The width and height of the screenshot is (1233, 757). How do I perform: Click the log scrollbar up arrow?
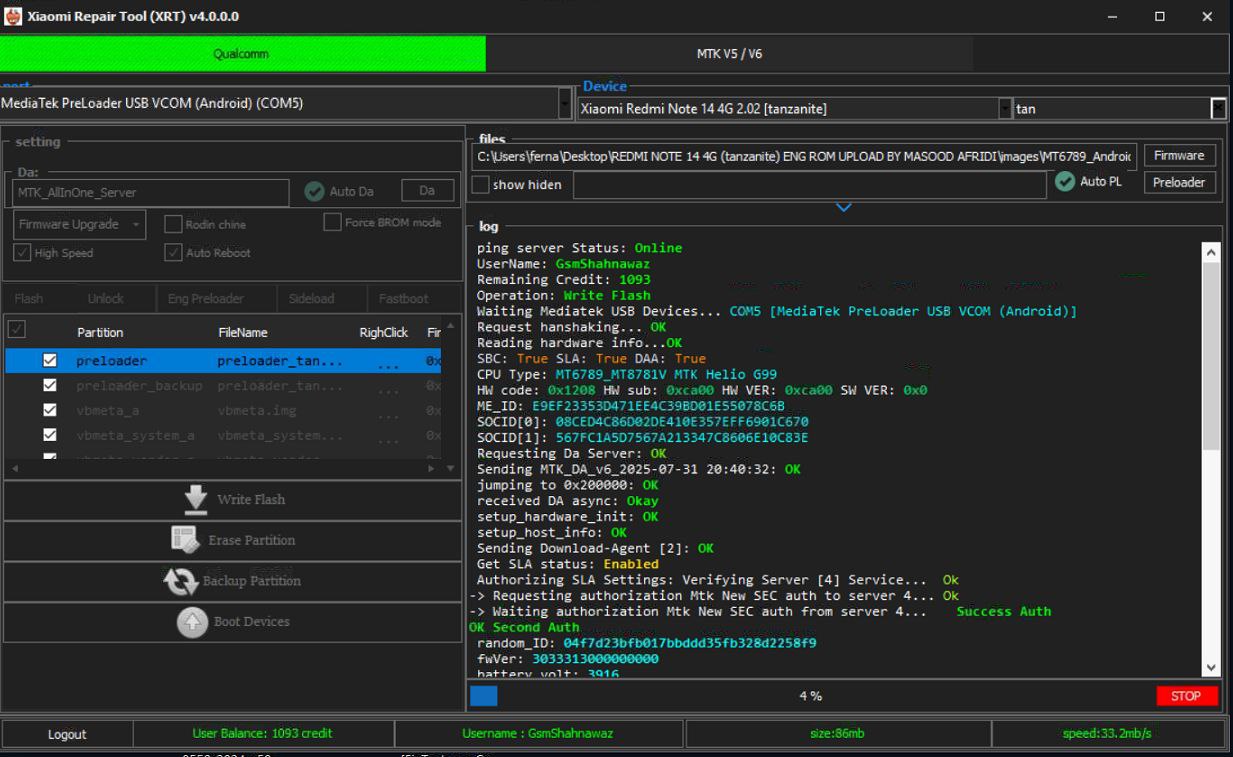[1211, 253]
